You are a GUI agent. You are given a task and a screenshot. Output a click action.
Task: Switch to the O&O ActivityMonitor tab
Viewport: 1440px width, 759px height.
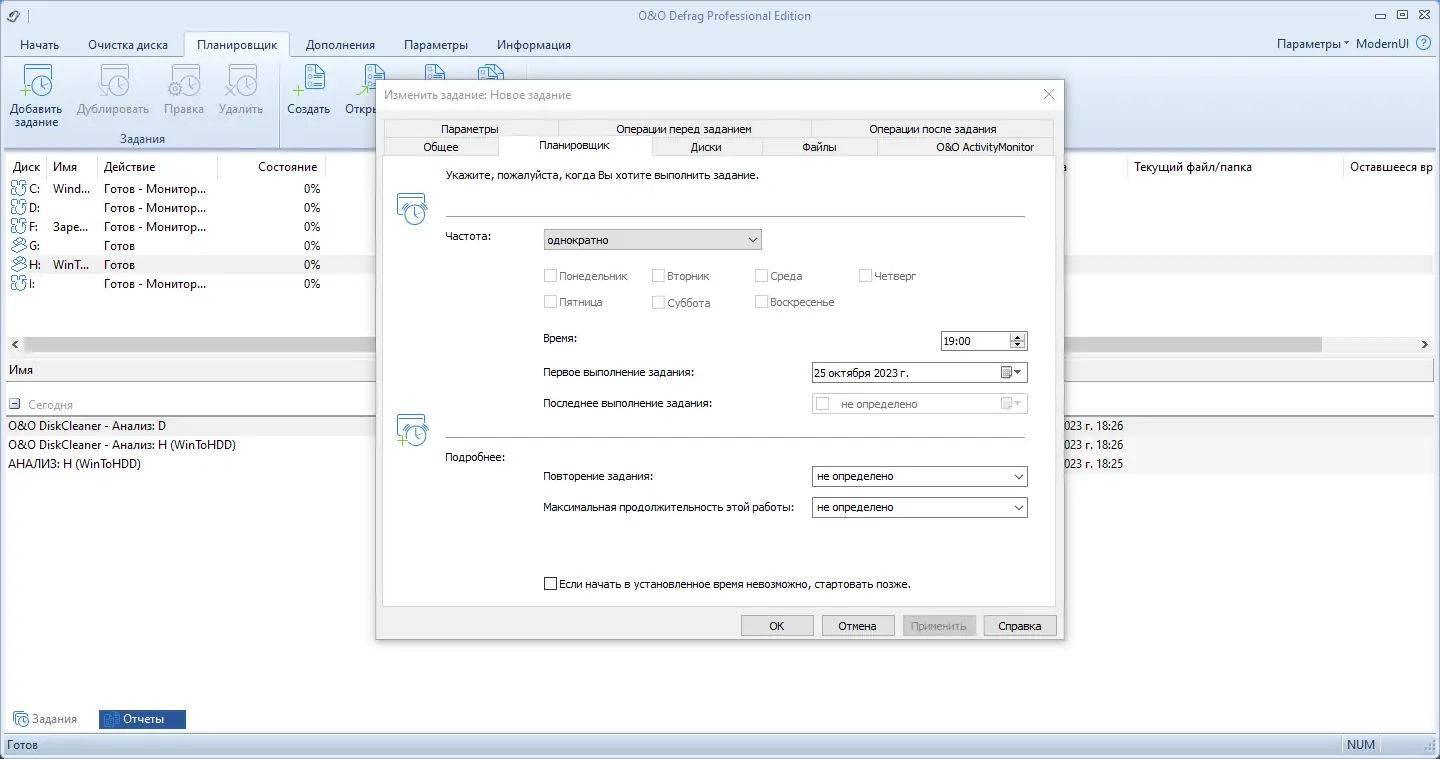[966, 147]
